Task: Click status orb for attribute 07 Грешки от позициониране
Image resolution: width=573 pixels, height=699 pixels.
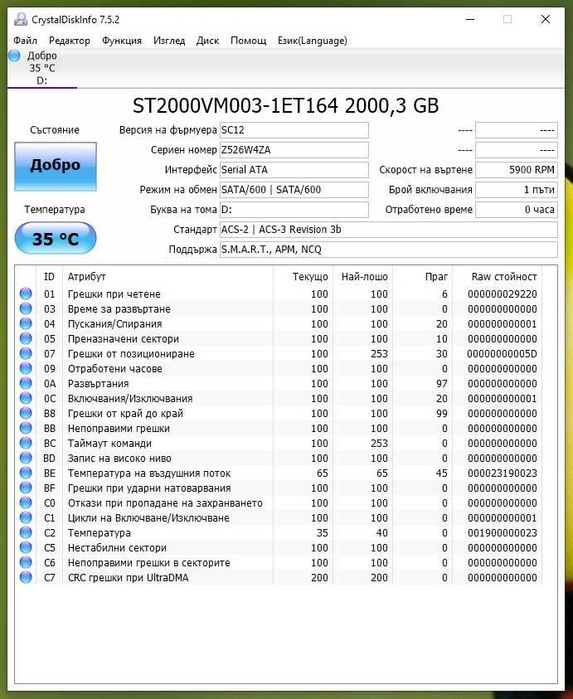Action: (26, 354)
